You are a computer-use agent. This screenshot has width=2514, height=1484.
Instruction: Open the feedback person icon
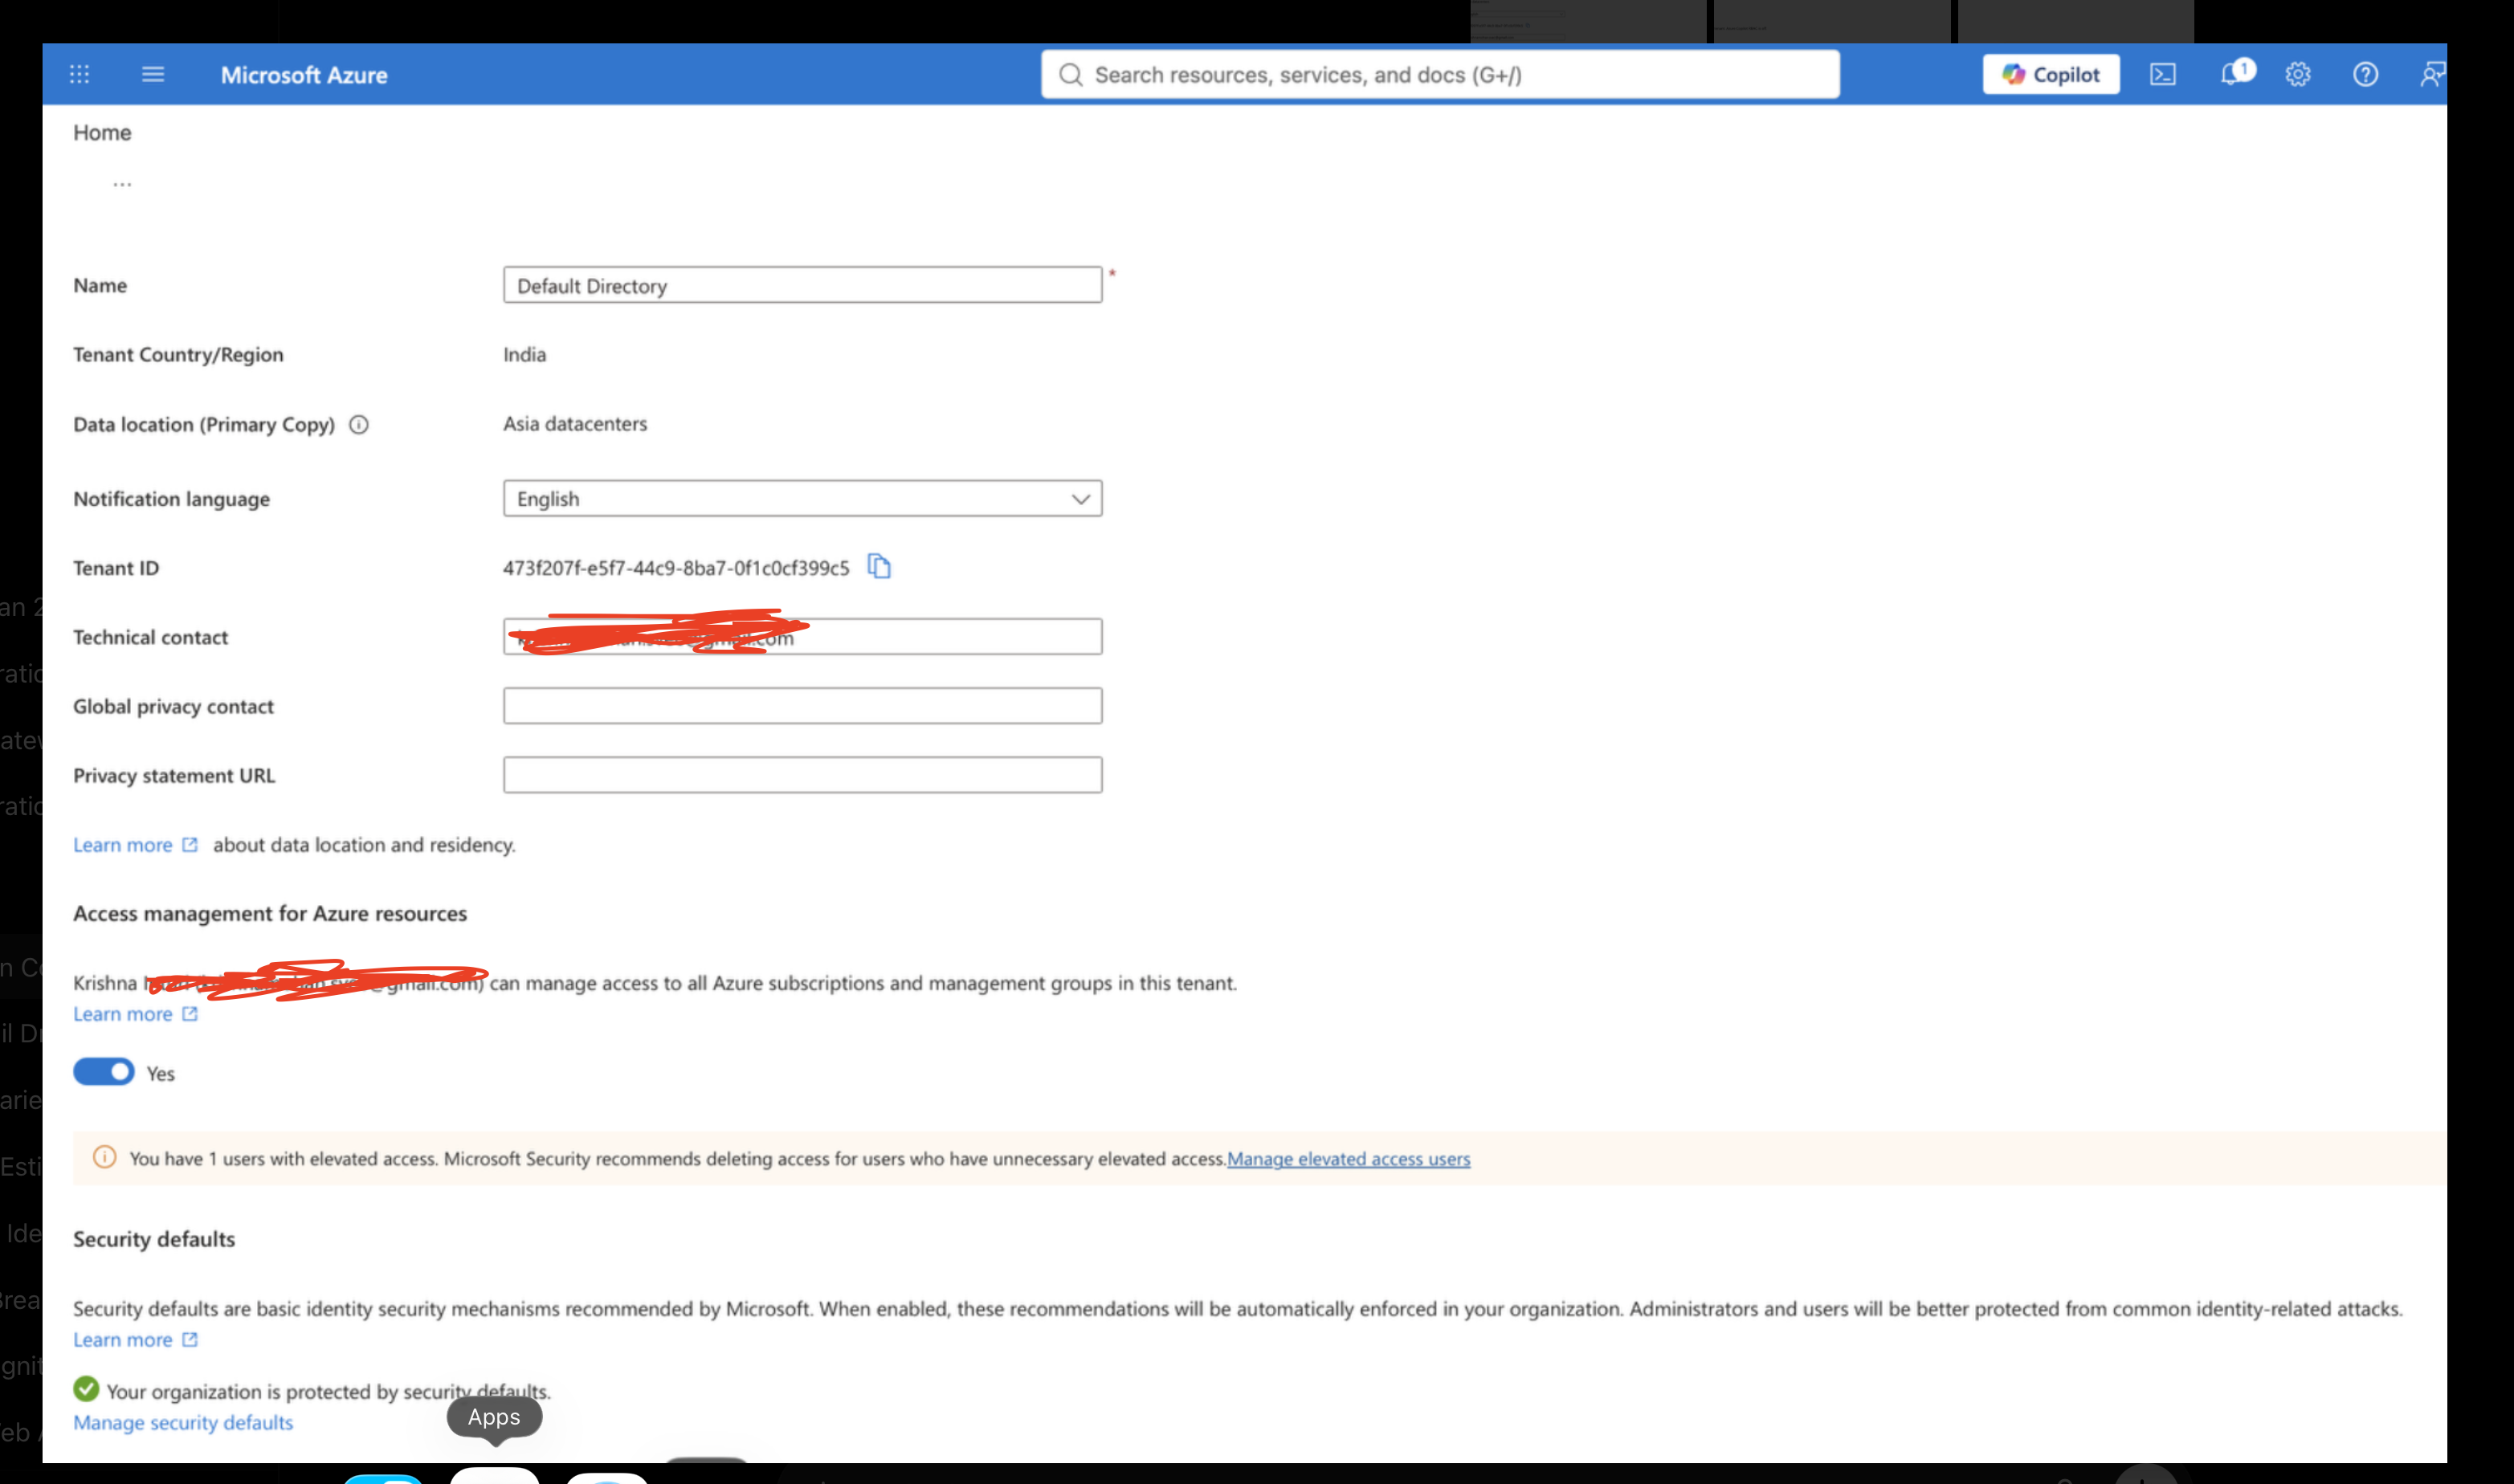click(2432, 75)
